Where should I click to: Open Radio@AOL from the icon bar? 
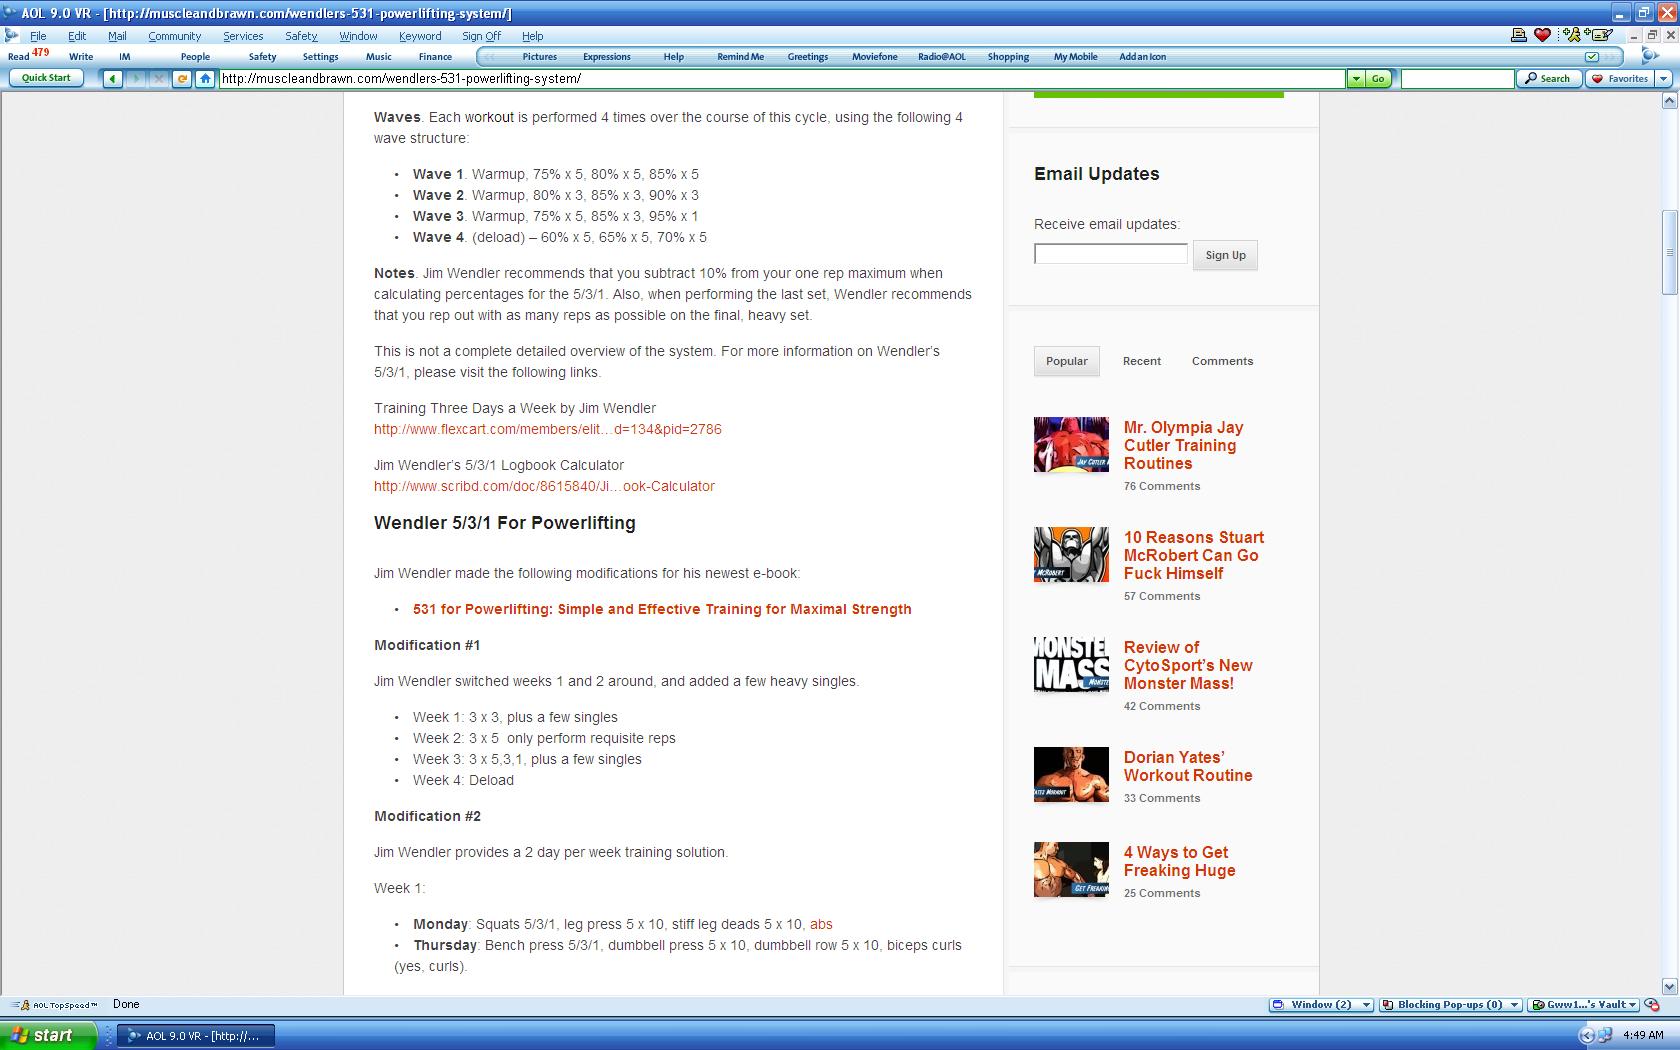pyautogui.click(x=942, y=57)
